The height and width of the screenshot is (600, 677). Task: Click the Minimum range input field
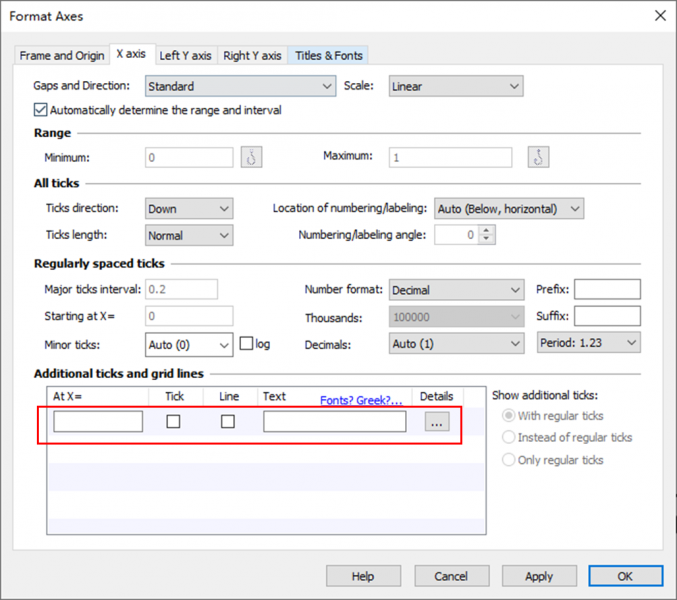189,157
